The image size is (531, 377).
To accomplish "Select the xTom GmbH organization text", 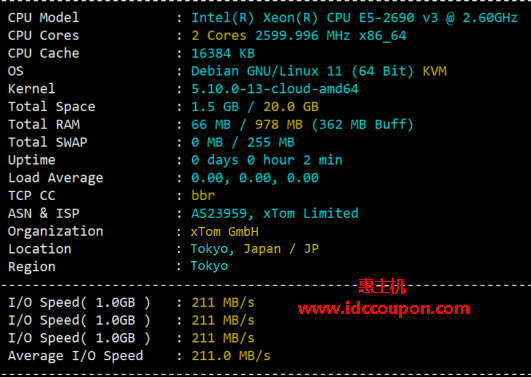I will 225,232.
